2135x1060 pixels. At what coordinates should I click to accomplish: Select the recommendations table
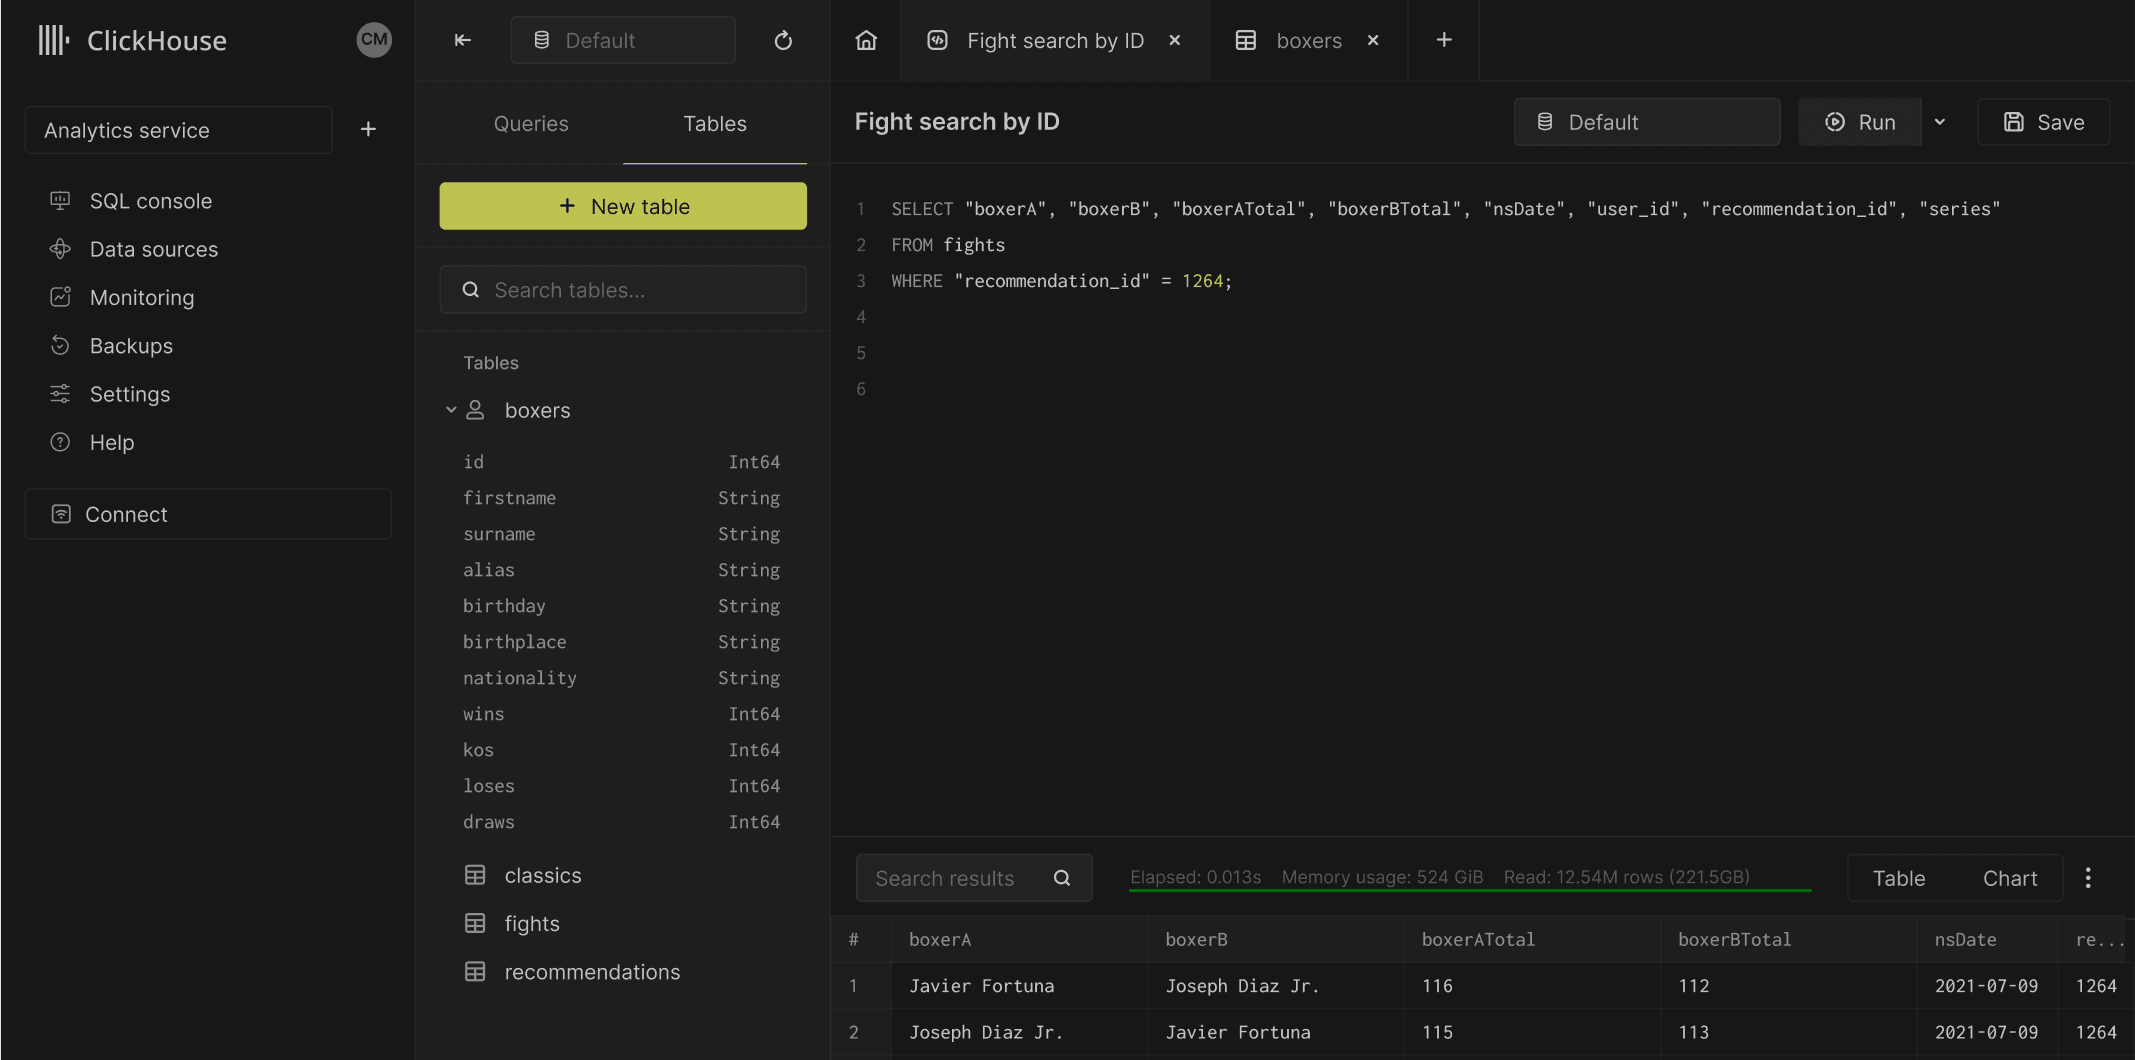[592, 972]
